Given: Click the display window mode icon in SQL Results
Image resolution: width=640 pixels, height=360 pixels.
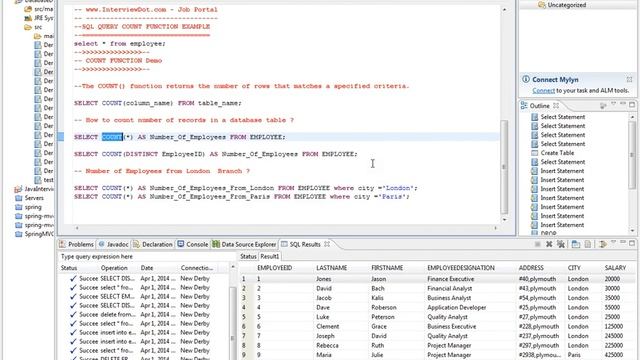Looking at the screenshot, I should point(576,244).
